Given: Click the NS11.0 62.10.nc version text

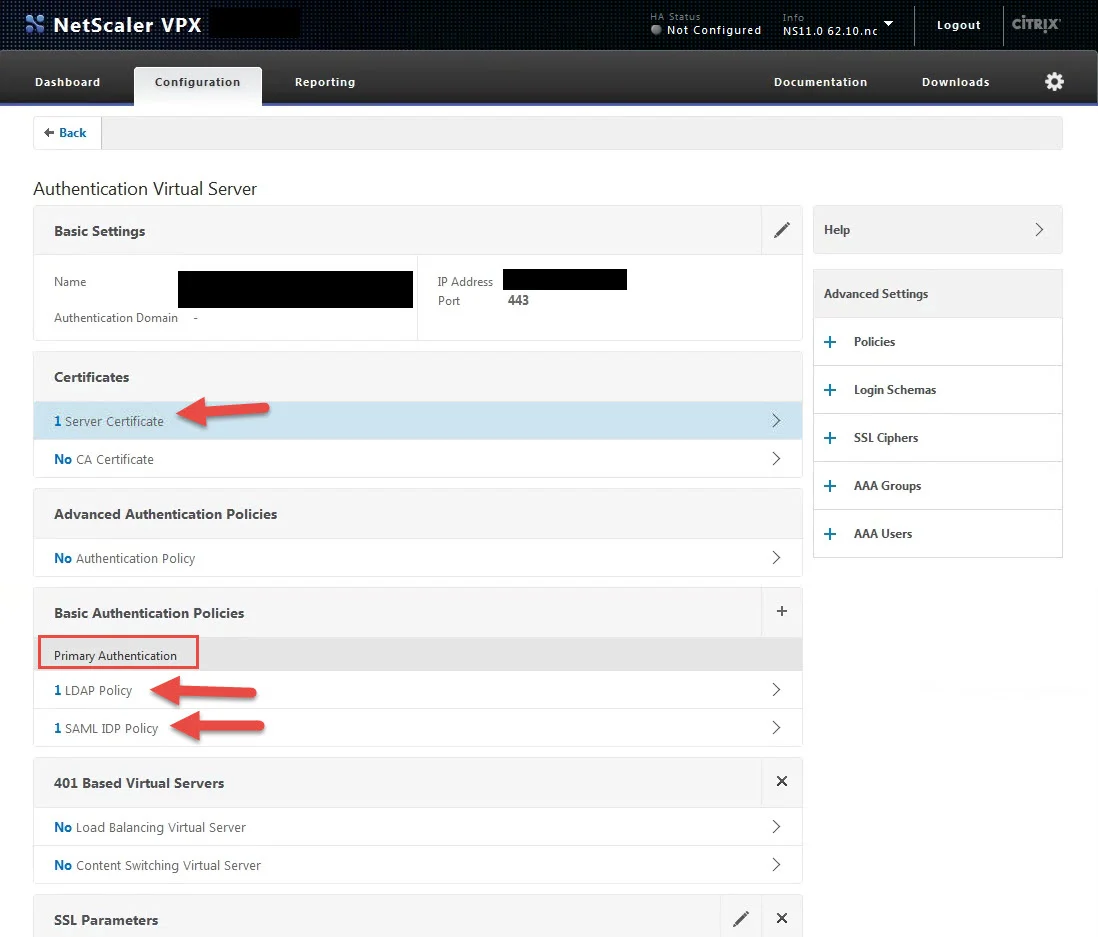Looking at the screenshot, I should tap(830, 31).
